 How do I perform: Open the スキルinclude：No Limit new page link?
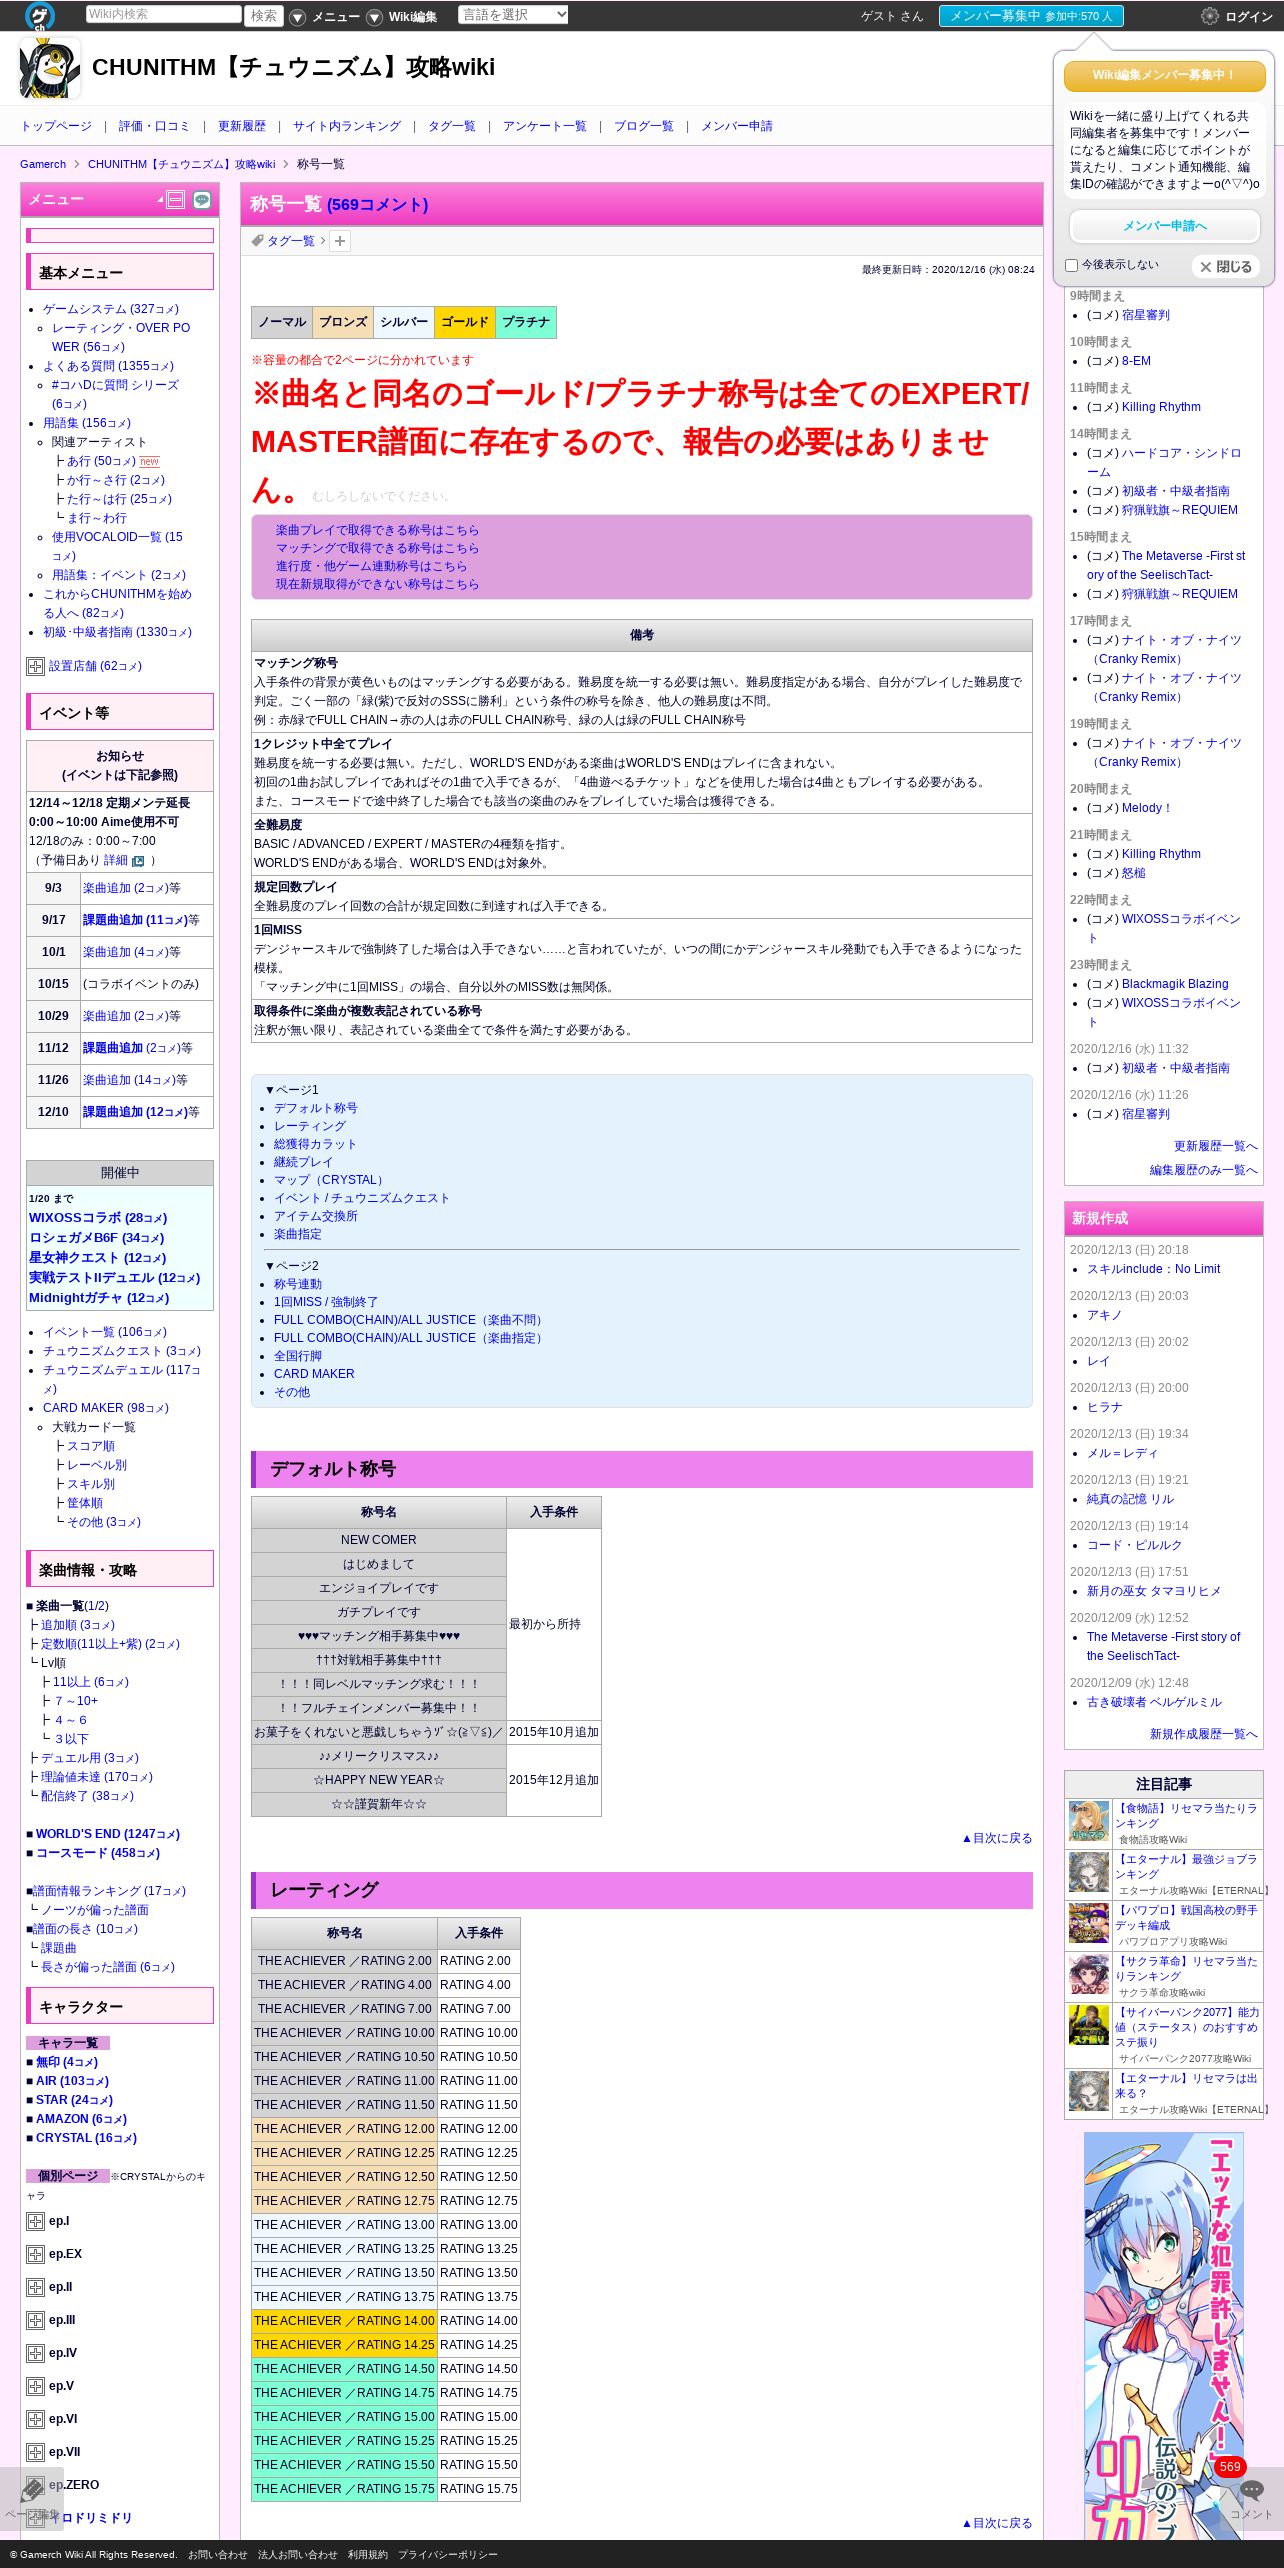[1154, 1269]
